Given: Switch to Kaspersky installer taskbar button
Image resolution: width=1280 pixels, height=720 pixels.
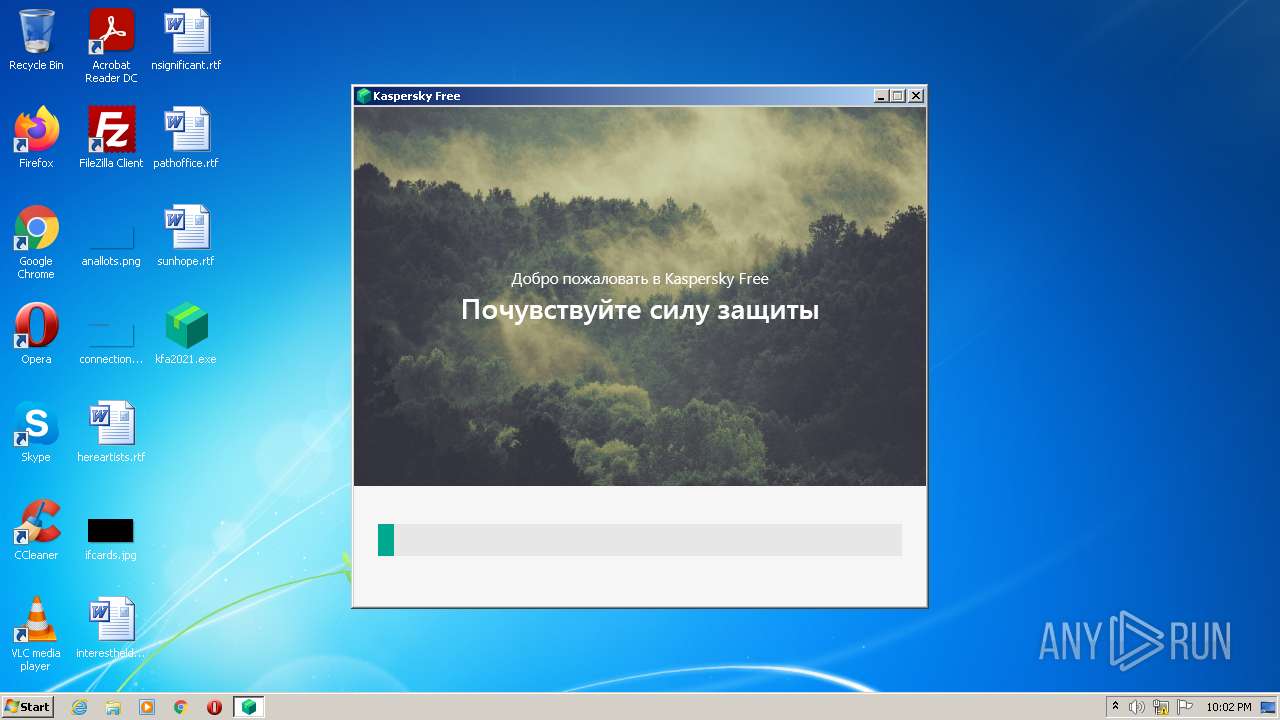Looking at the screenshot, I should [x=248, y=707].
